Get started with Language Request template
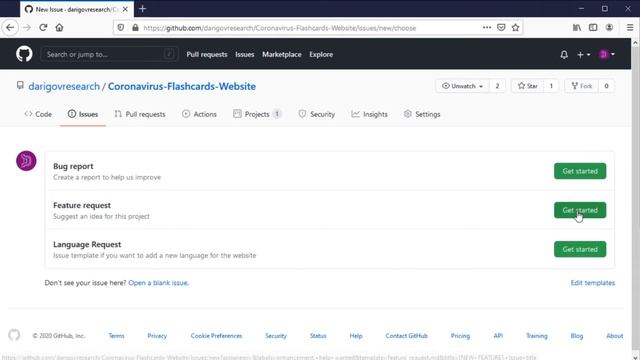This screenshot has height=360, width=640. click(580, 249)
